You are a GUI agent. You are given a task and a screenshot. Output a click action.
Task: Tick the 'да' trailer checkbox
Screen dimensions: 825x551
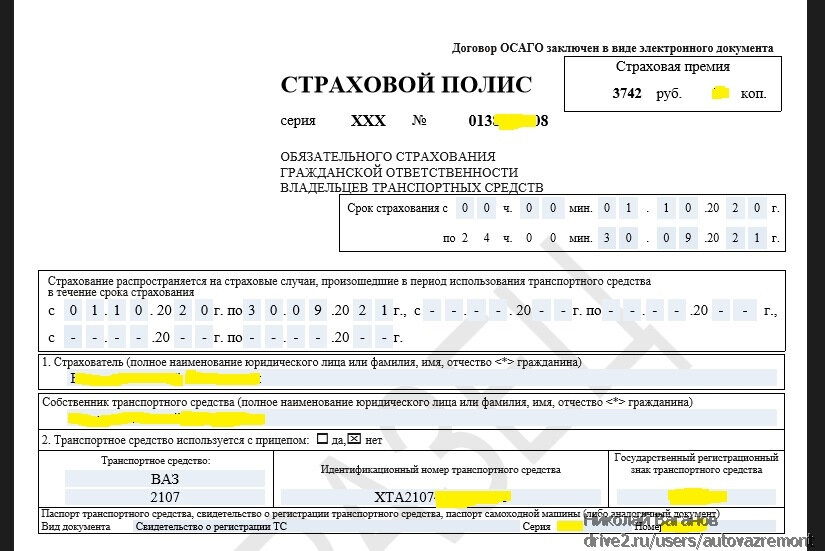(x=323, y=438)
